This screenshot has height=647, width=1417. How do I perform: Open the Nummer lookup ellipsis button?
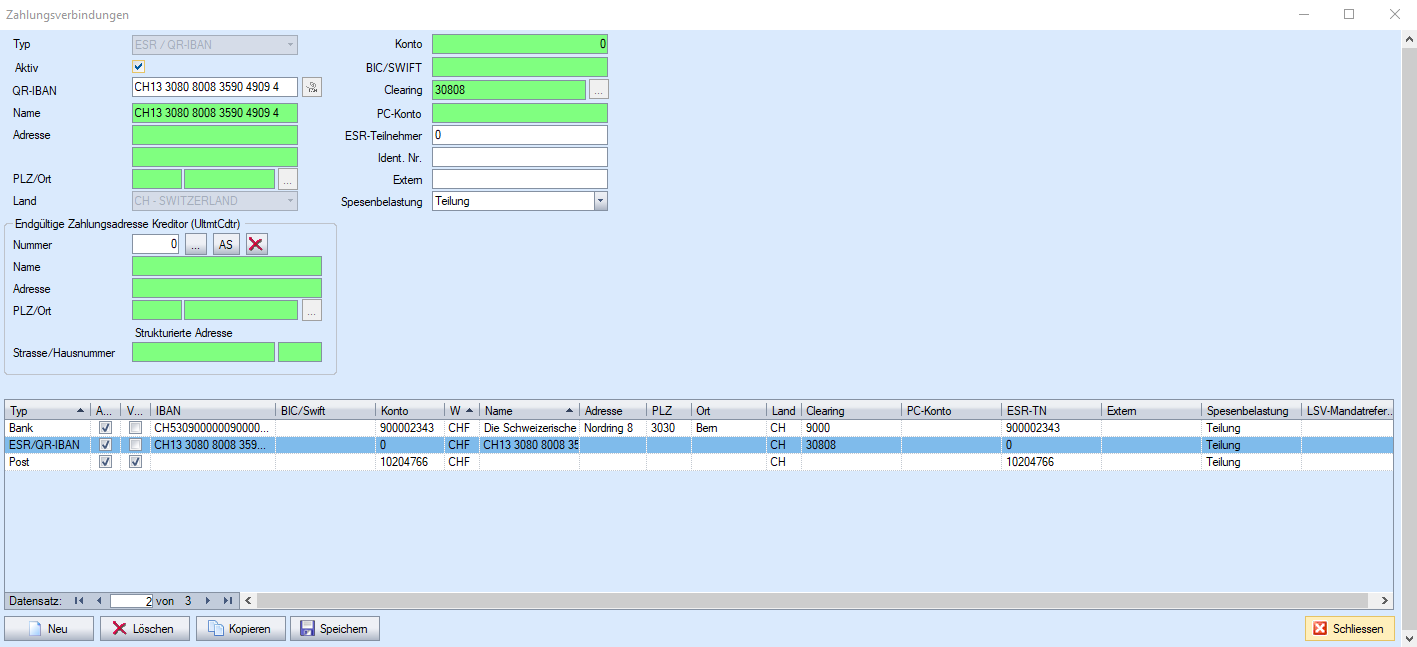pos(196,245)
